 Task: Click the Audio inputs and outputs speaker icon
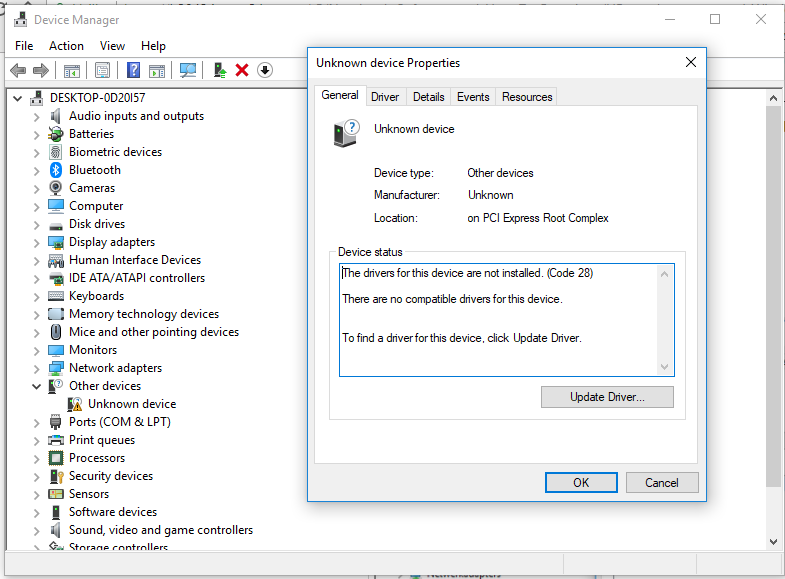pos(56,116)
